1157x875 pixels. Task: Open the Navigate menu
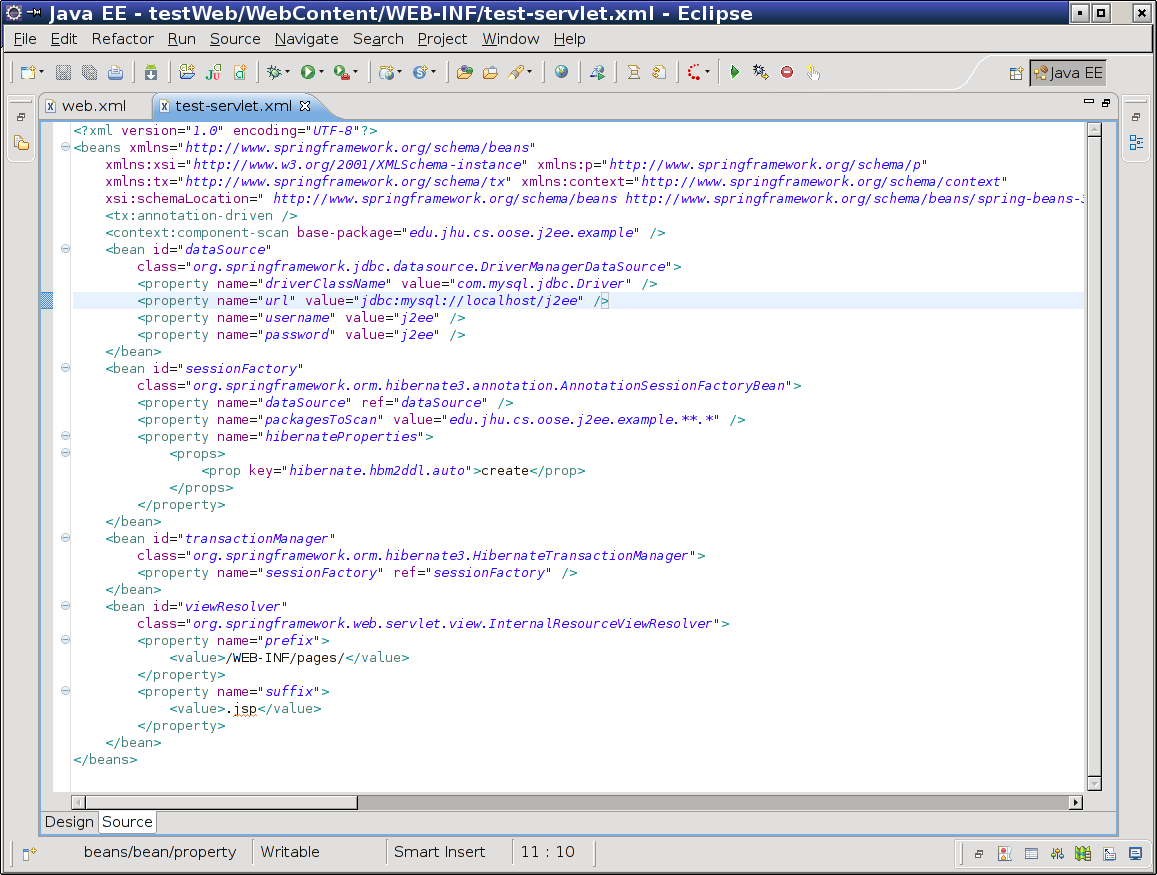[306, 39]
